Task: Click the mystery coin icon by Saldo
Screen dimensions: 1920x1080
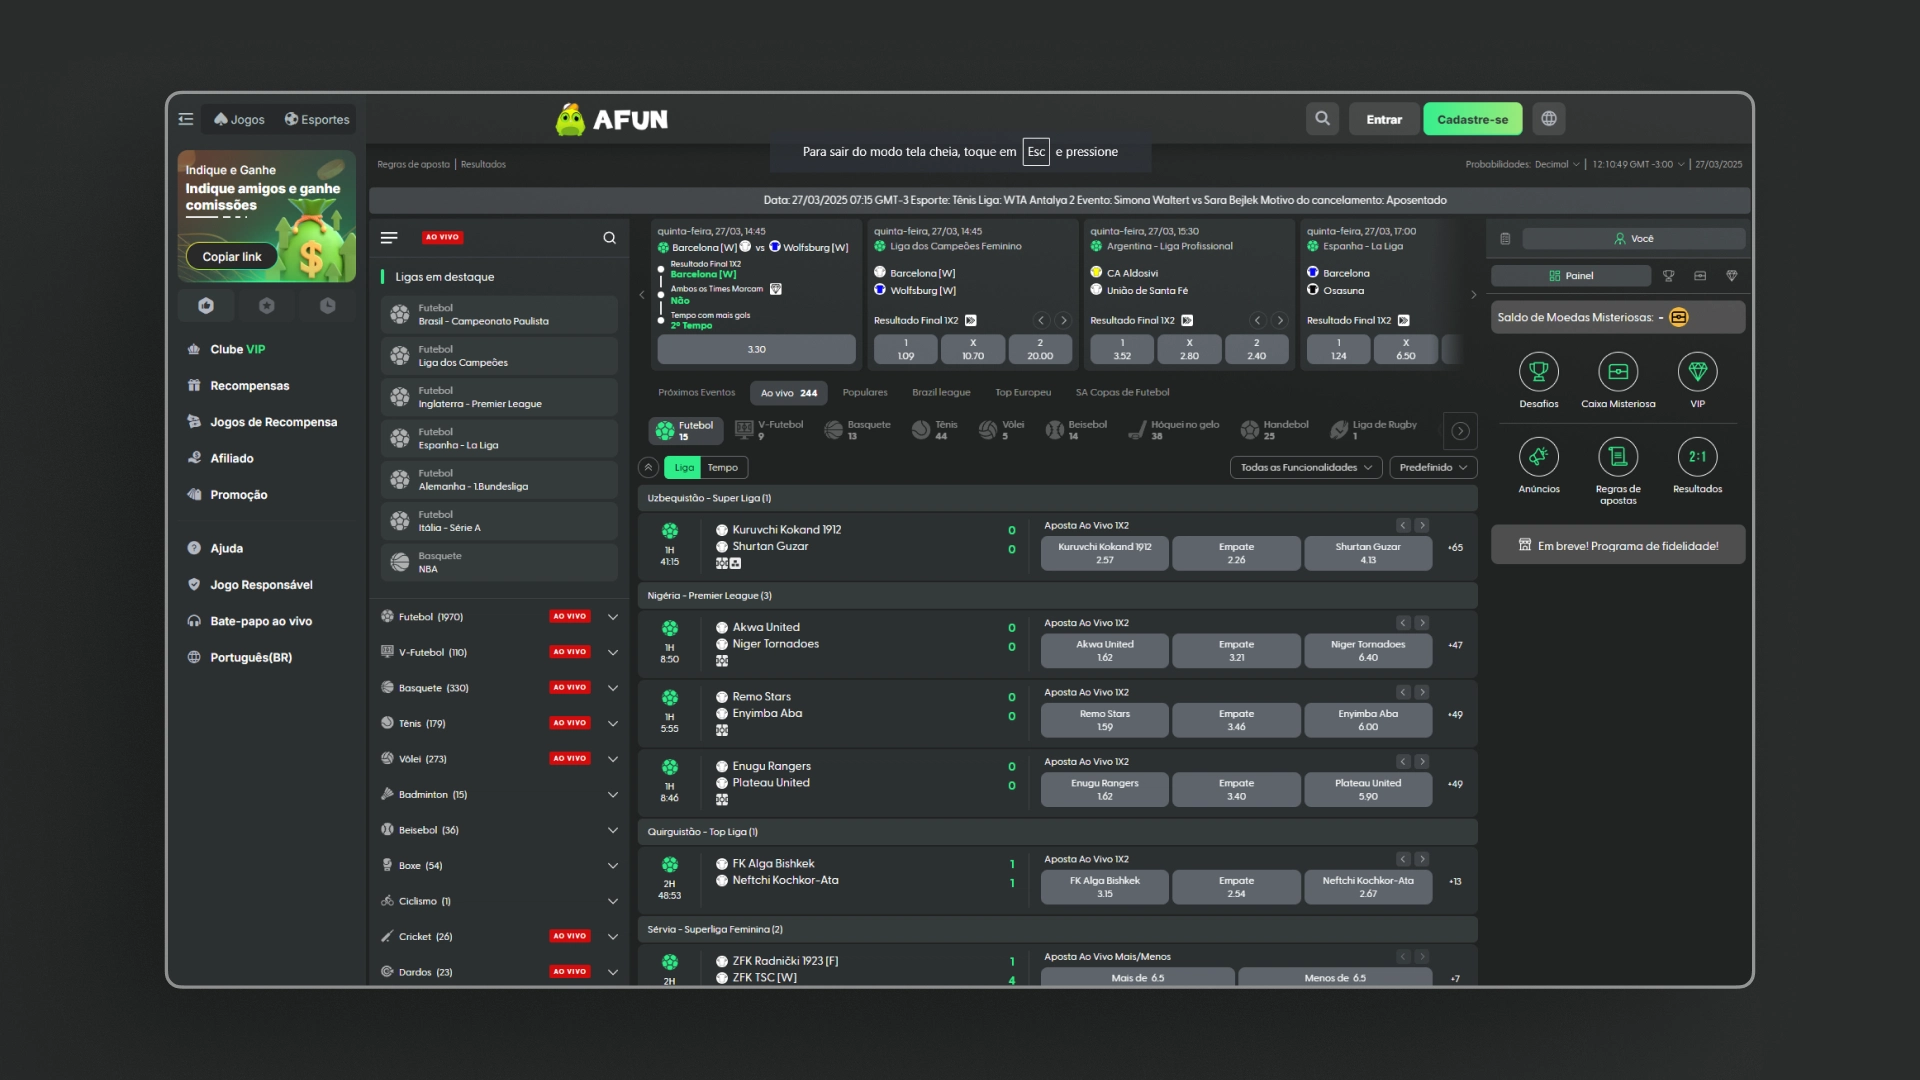Action: 1679,318
